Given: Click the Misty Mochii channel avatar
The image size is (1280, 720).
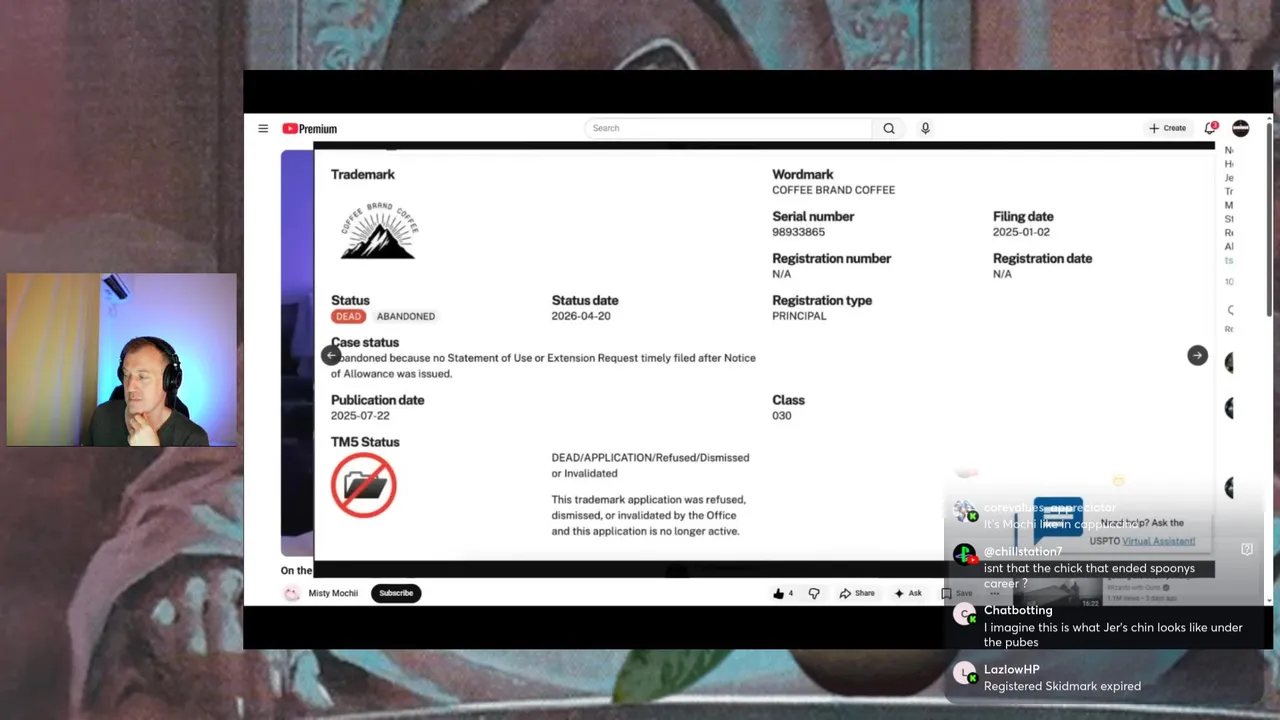Looking at the screenshot, I should pyautogui.click(x=291, y=593).
